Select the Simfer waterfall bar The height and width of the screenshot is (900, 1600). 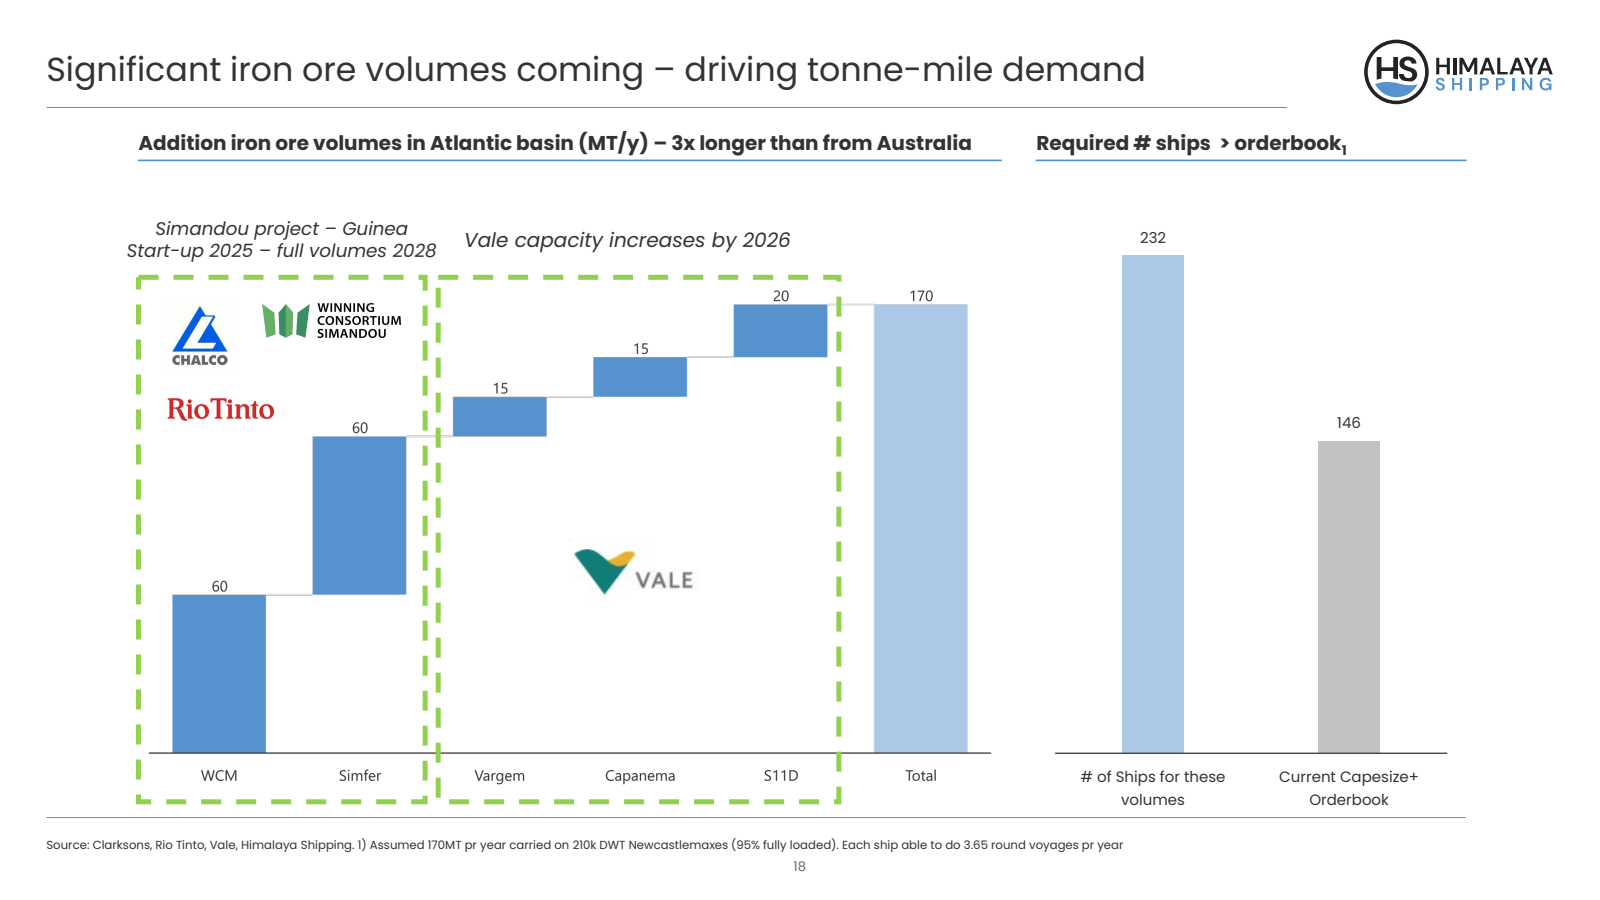point(359,515)
